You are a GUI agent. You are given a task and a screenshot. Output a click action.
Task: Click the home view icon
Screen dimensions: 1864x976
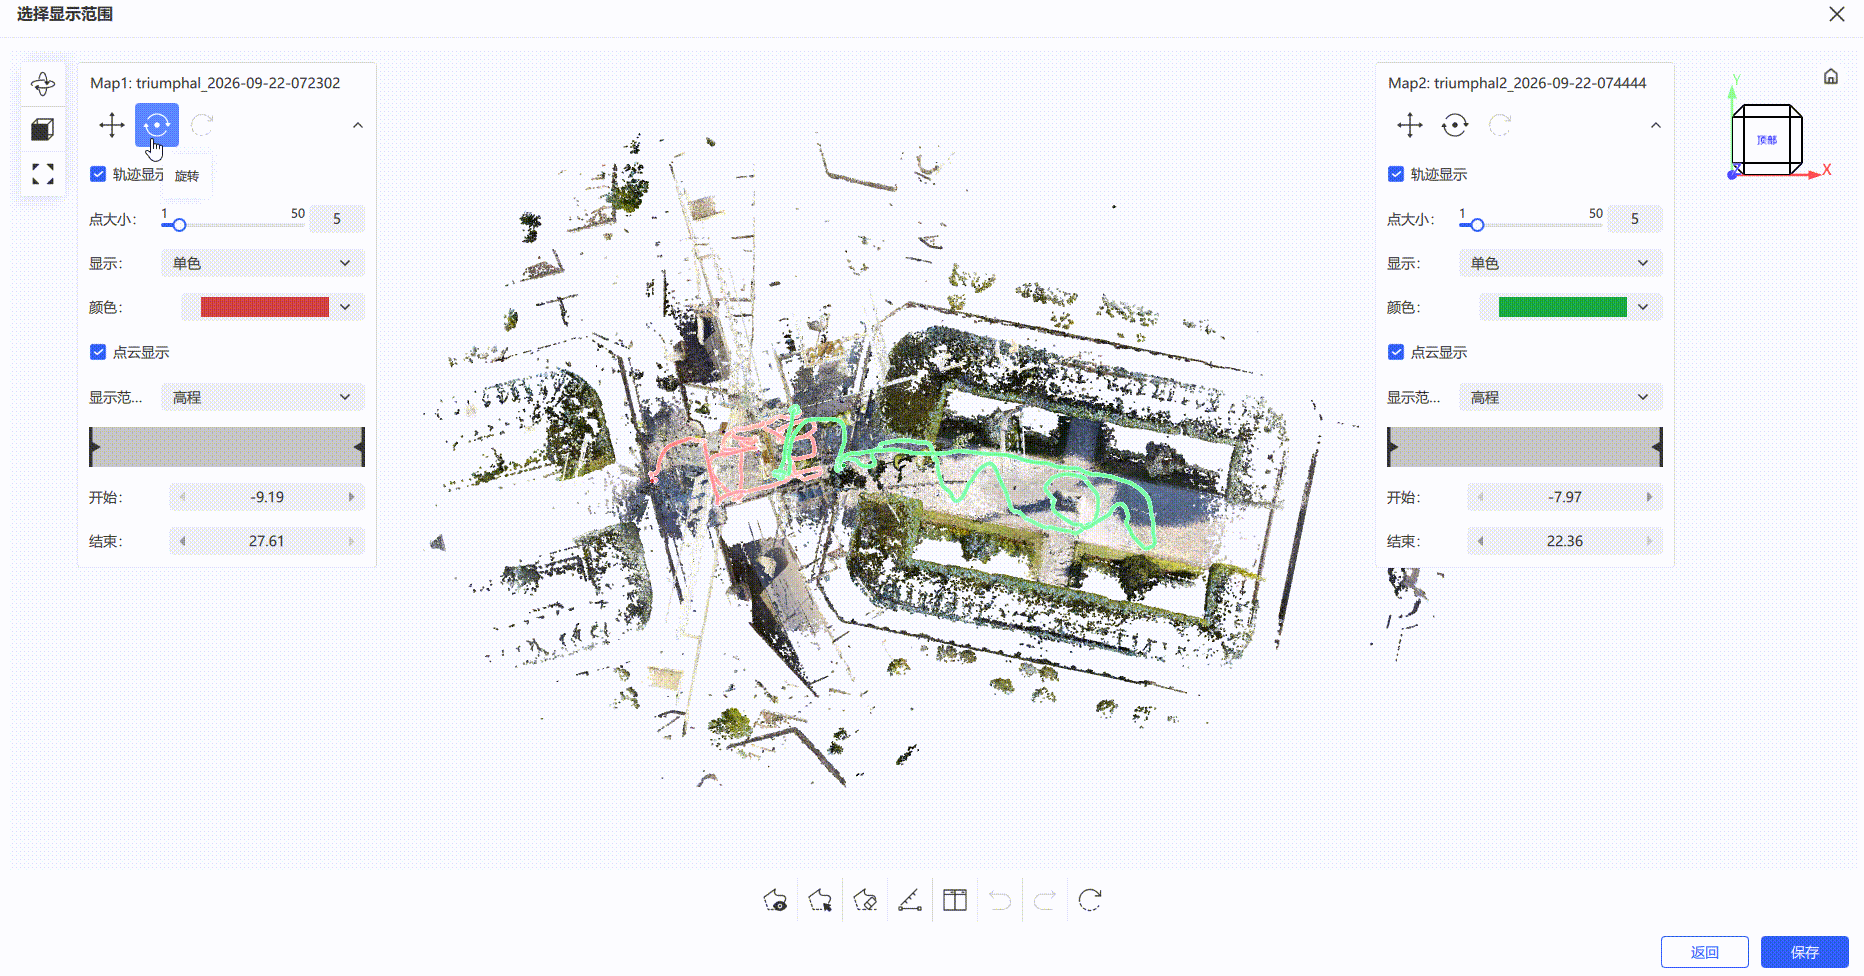(x=1831, y=76)
